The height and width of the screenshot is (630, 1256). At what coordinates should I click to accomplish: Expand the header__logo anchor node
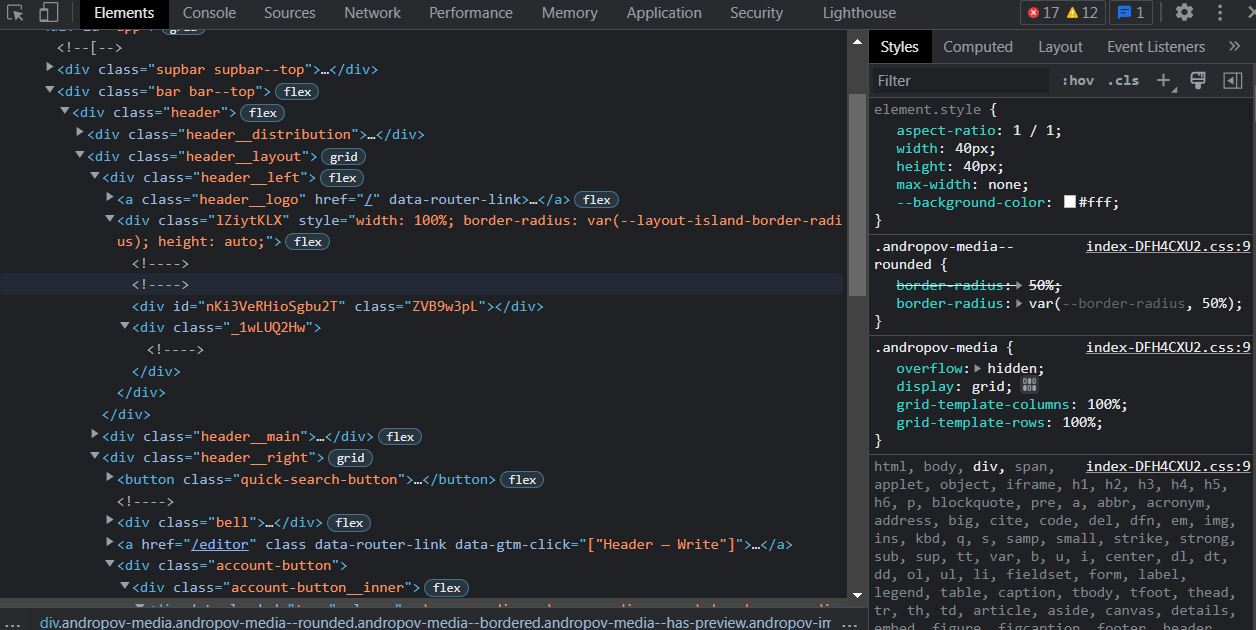coord(110,198)
